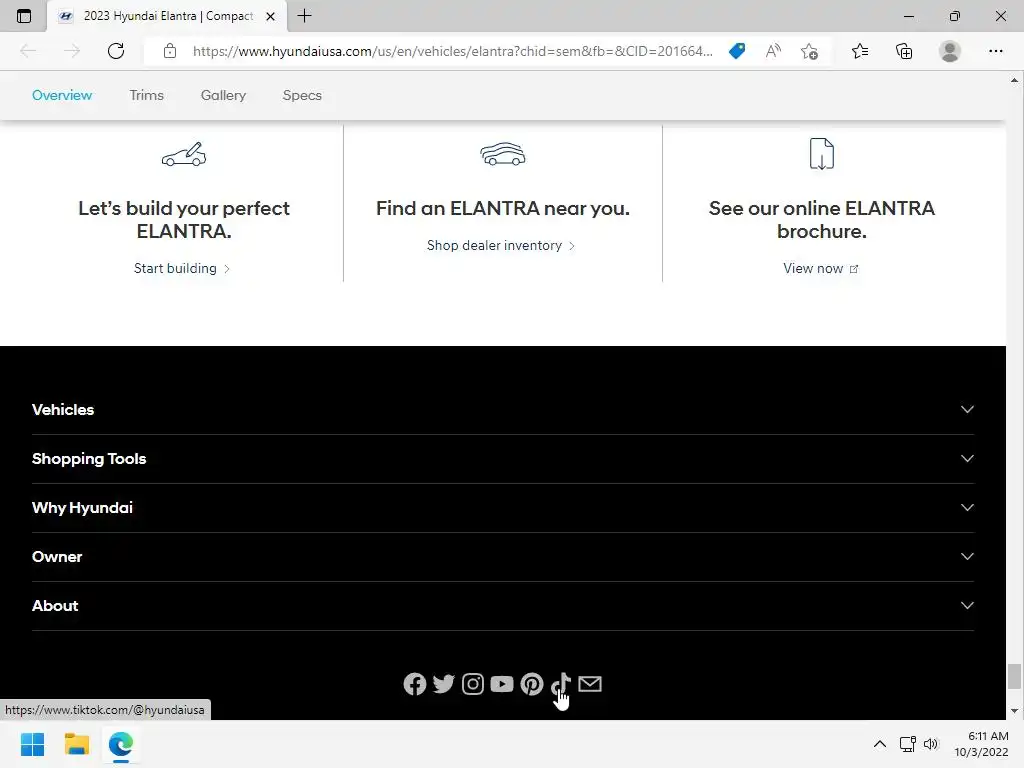Open Hyundai's Pinterest icon in footer

532,684
